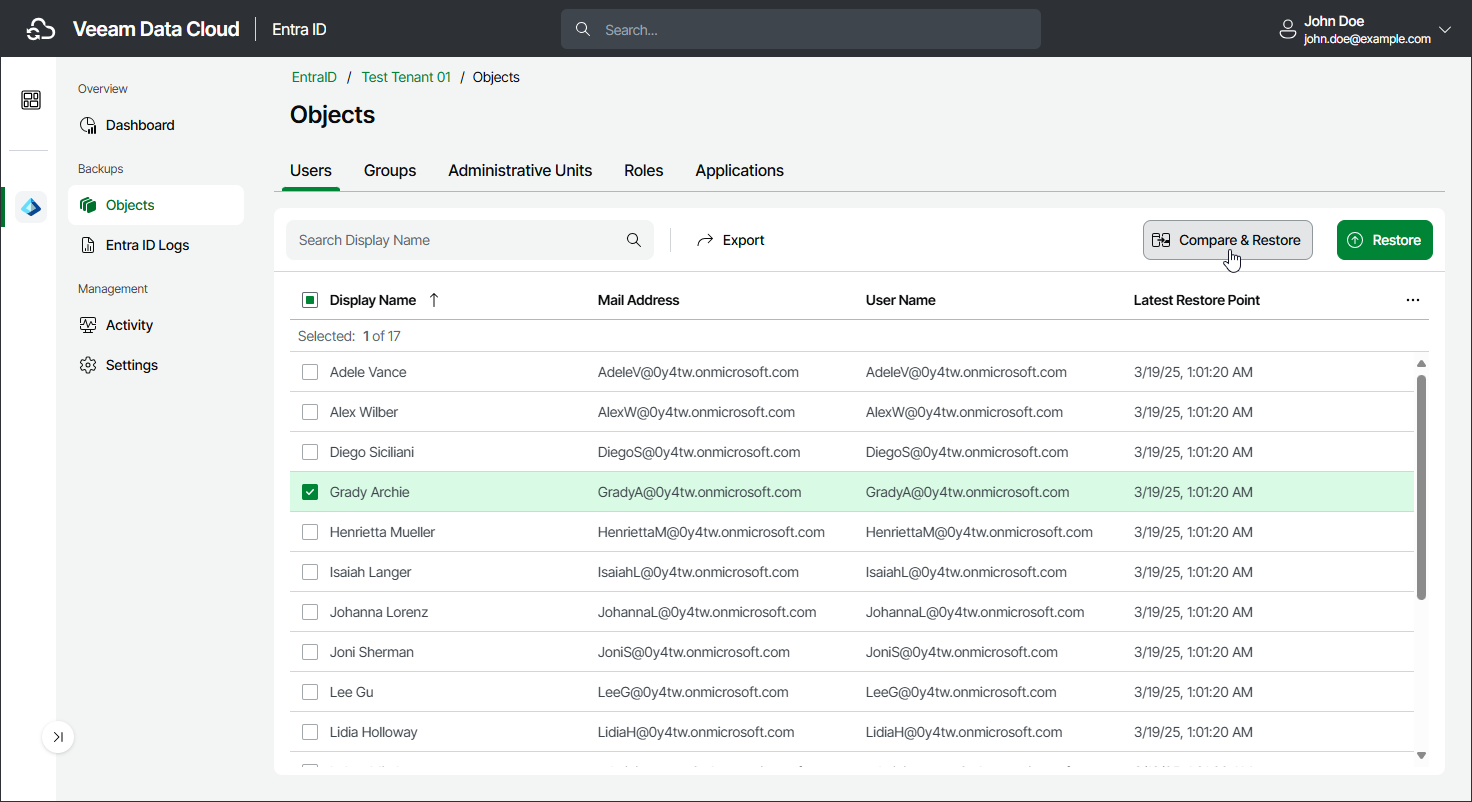Sort by User Name column header
1472x802 pixels.
pyautogui.click(x=901, y=300)
